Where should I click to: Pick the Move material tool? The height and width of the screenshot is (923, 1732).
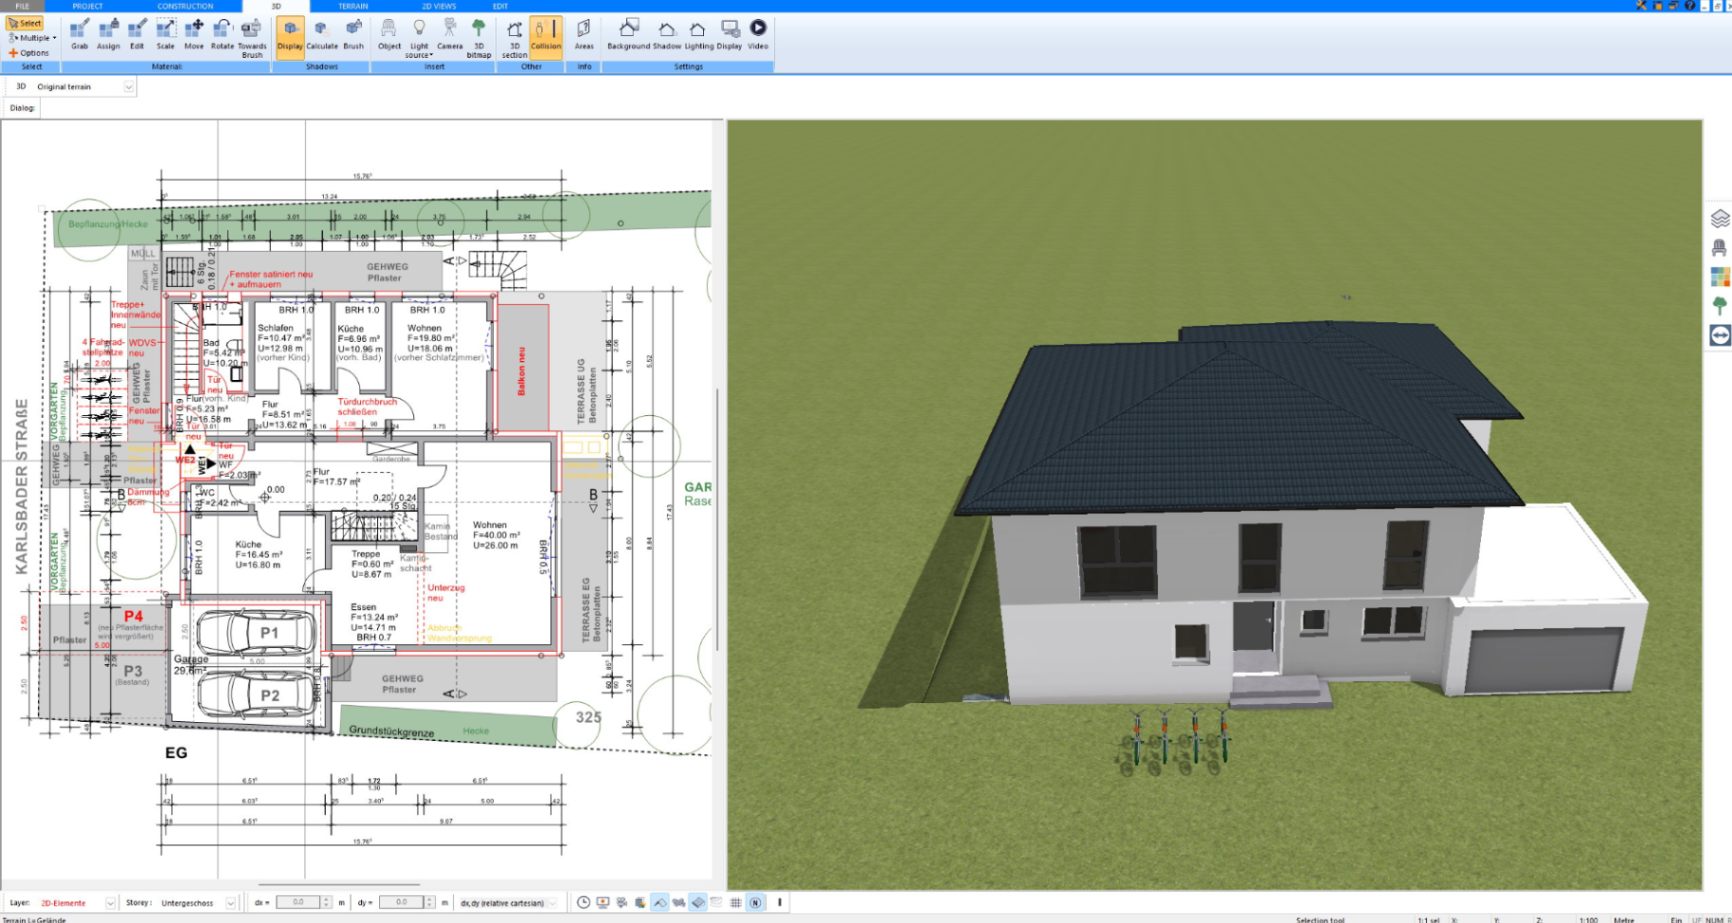pos(194,34)
